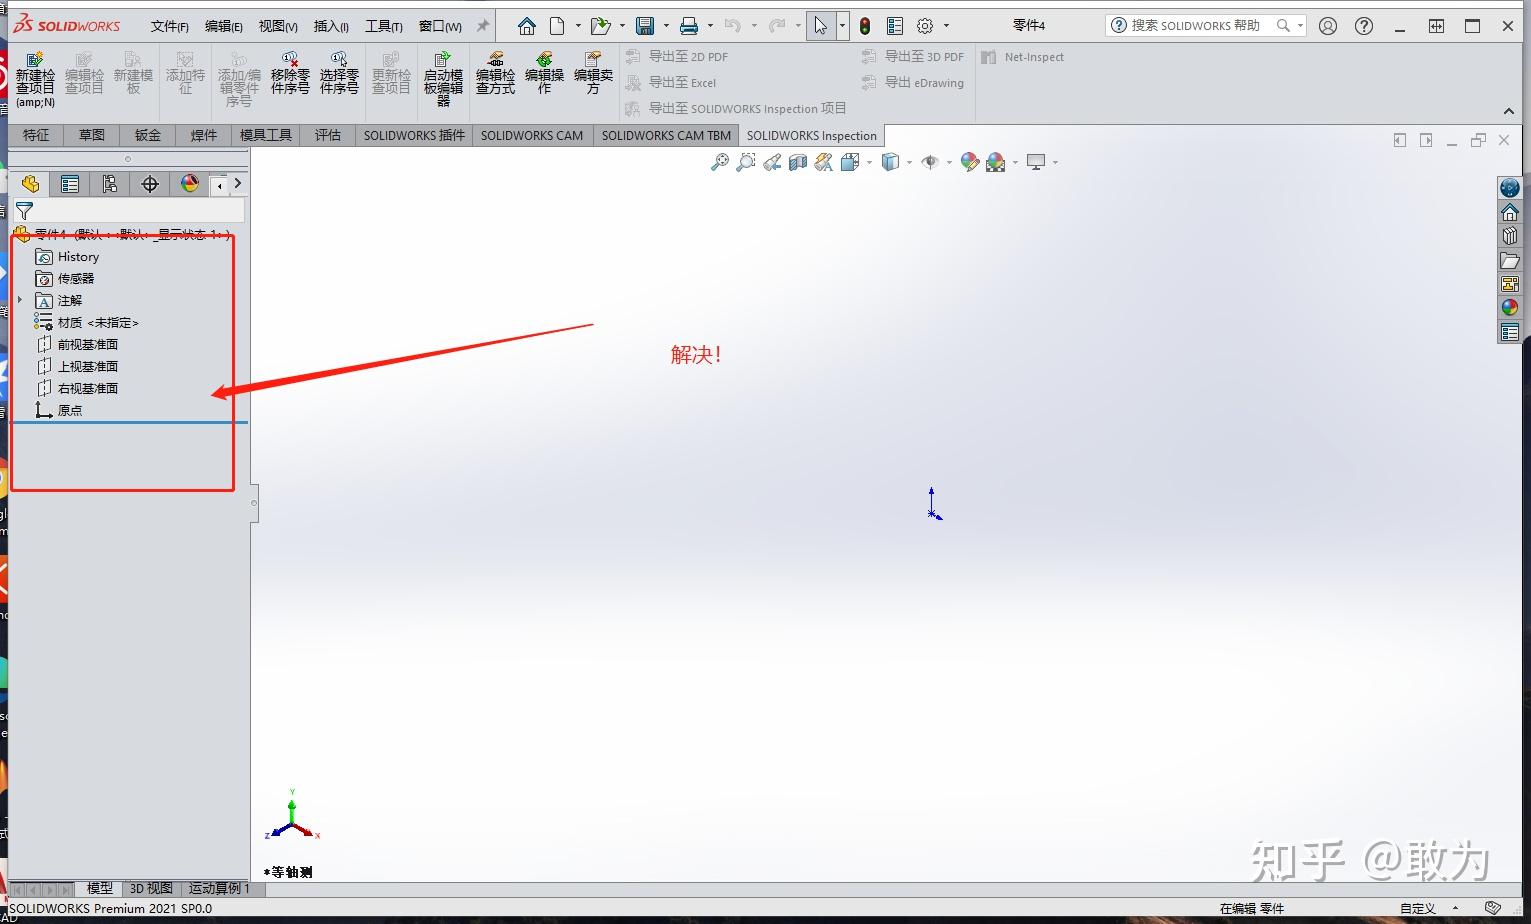Open dropdown arrow next to Options gear
This screenshot has width=1531, height=924.
pos(946,26)
